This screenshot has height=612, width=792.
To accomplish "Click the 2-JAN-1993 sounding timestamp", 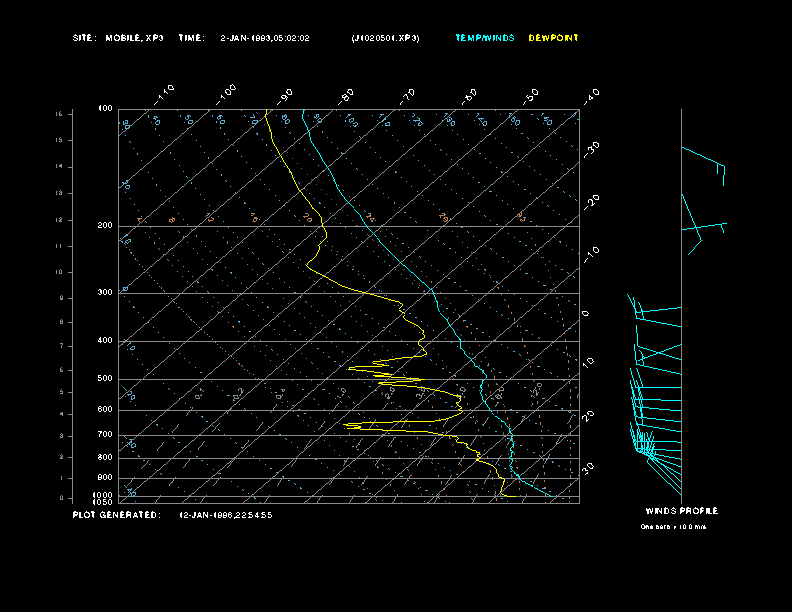I will pyautogui.click(x=265, y=38).
